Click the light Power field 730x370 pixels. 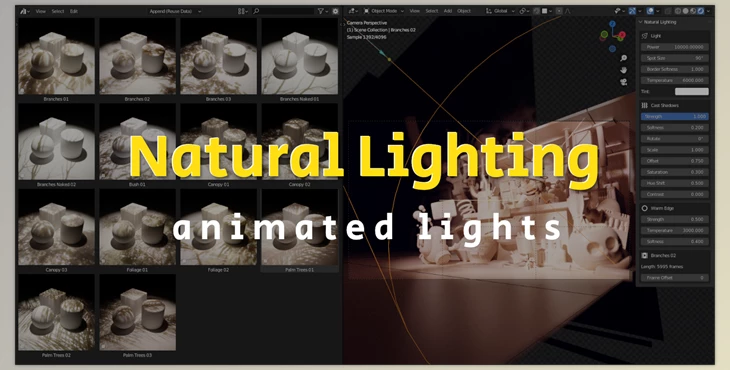[675, 47]
